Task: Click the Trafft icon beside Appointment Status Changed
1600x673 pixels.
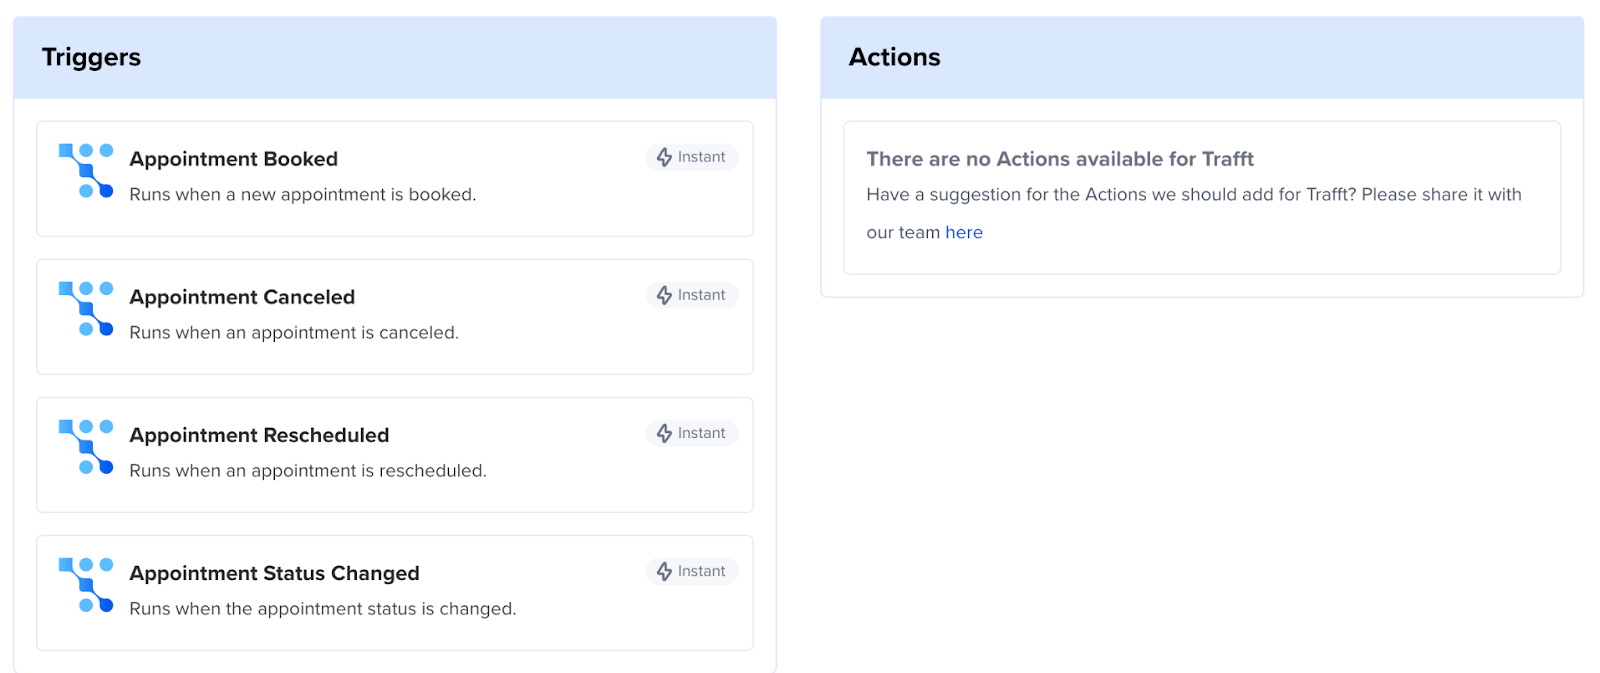Action: 86,584
